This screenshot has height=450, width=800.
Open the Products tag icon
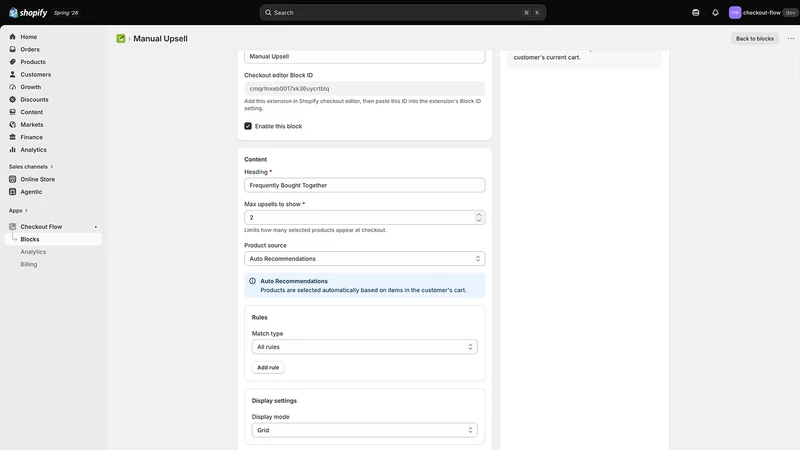pyautogui.click(x=13, y=62)
